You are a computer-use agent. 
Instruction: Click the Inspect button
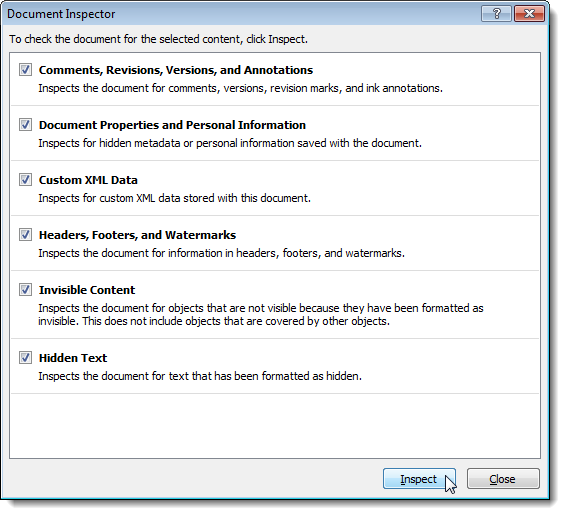point(419,479)
